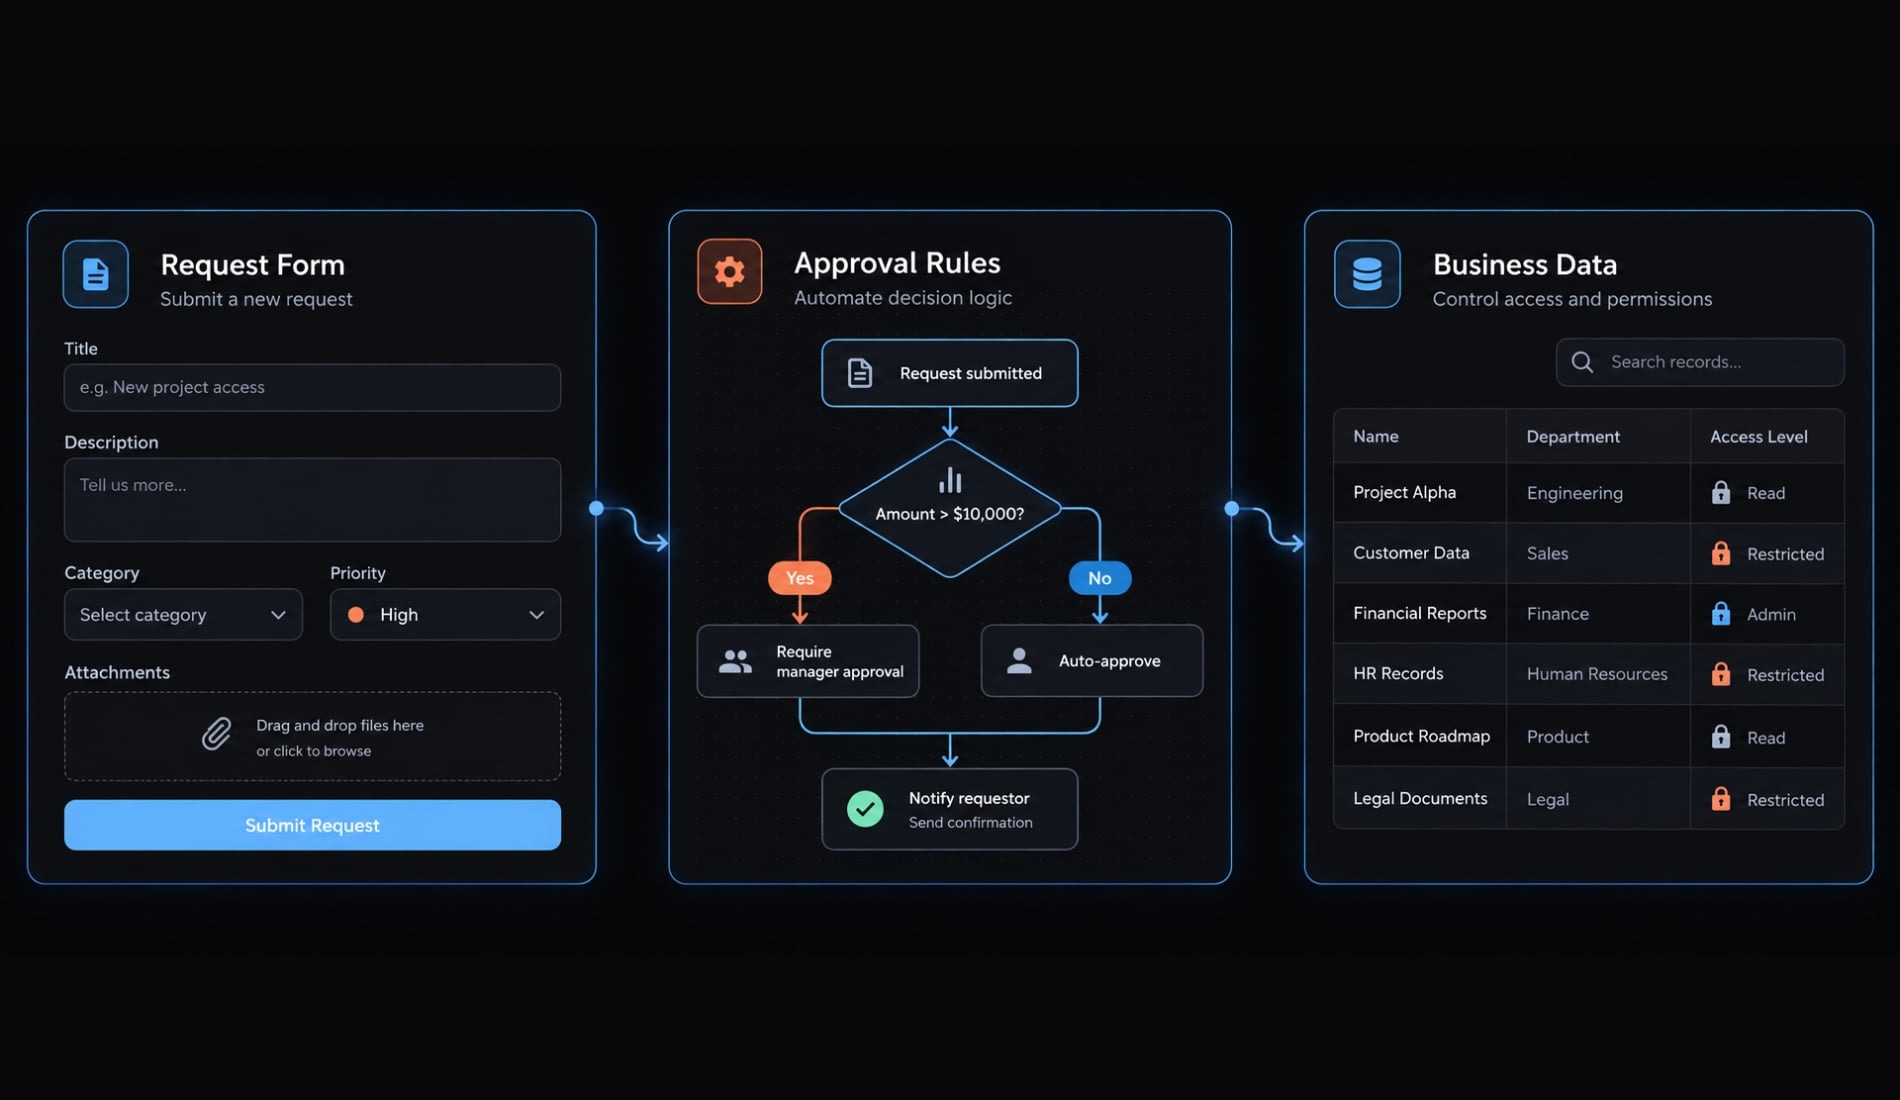Click the Yes branch label
Viewport: 1900px width, 1100px height.
tap(800, 578)
